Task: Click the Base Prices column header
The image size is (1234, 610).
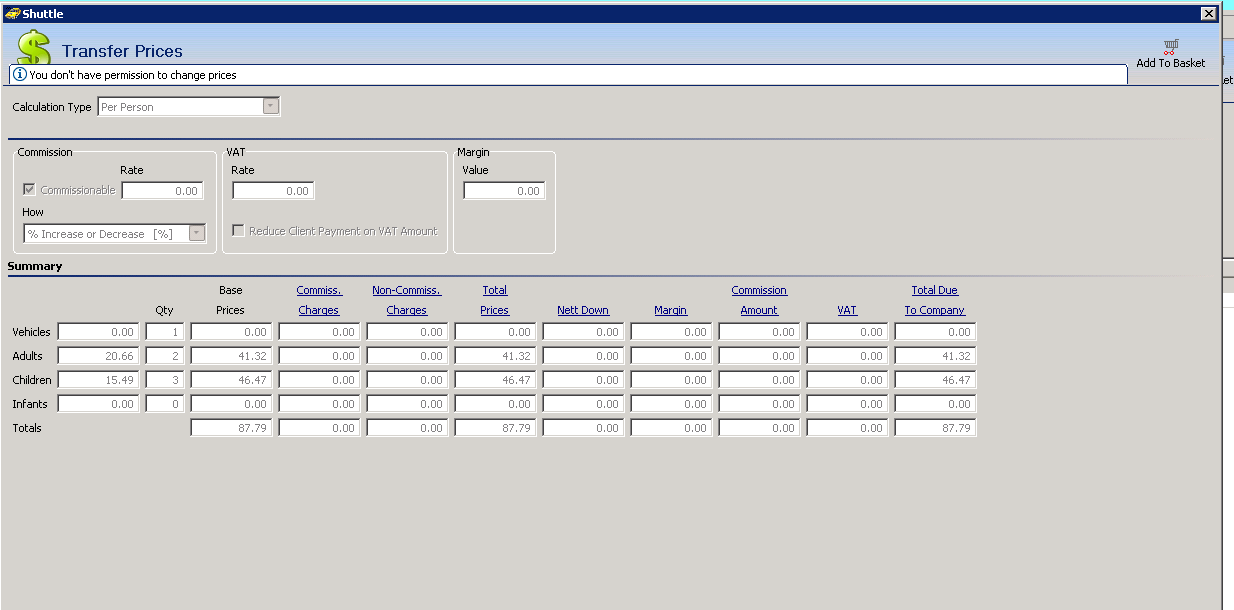Action: (x=231, y=300)
